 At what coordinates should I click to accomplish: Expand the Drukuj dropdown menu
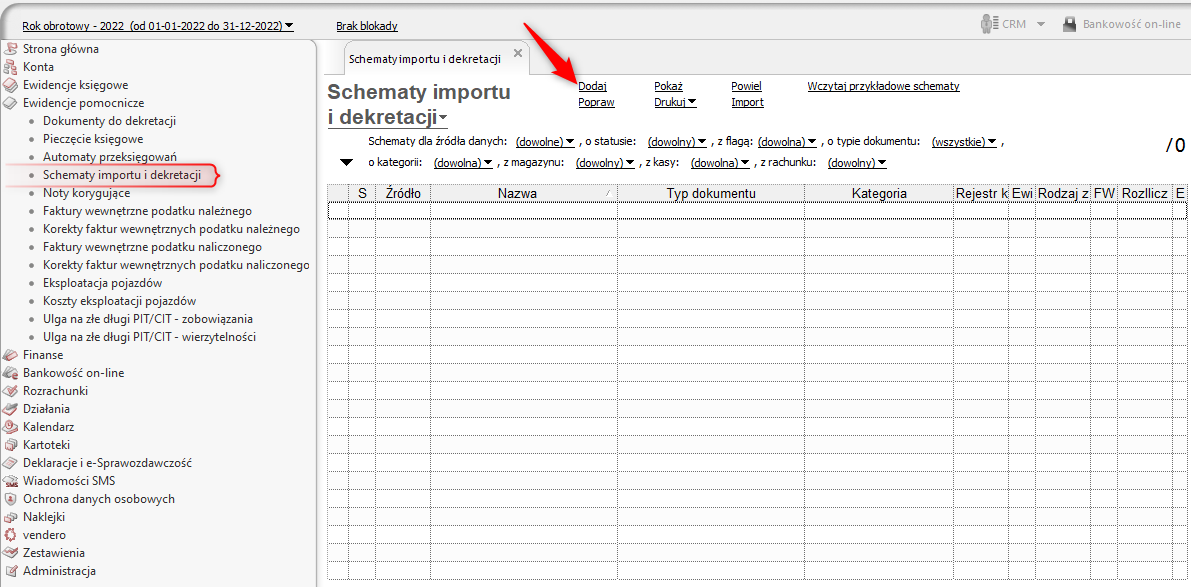(675, 102)
